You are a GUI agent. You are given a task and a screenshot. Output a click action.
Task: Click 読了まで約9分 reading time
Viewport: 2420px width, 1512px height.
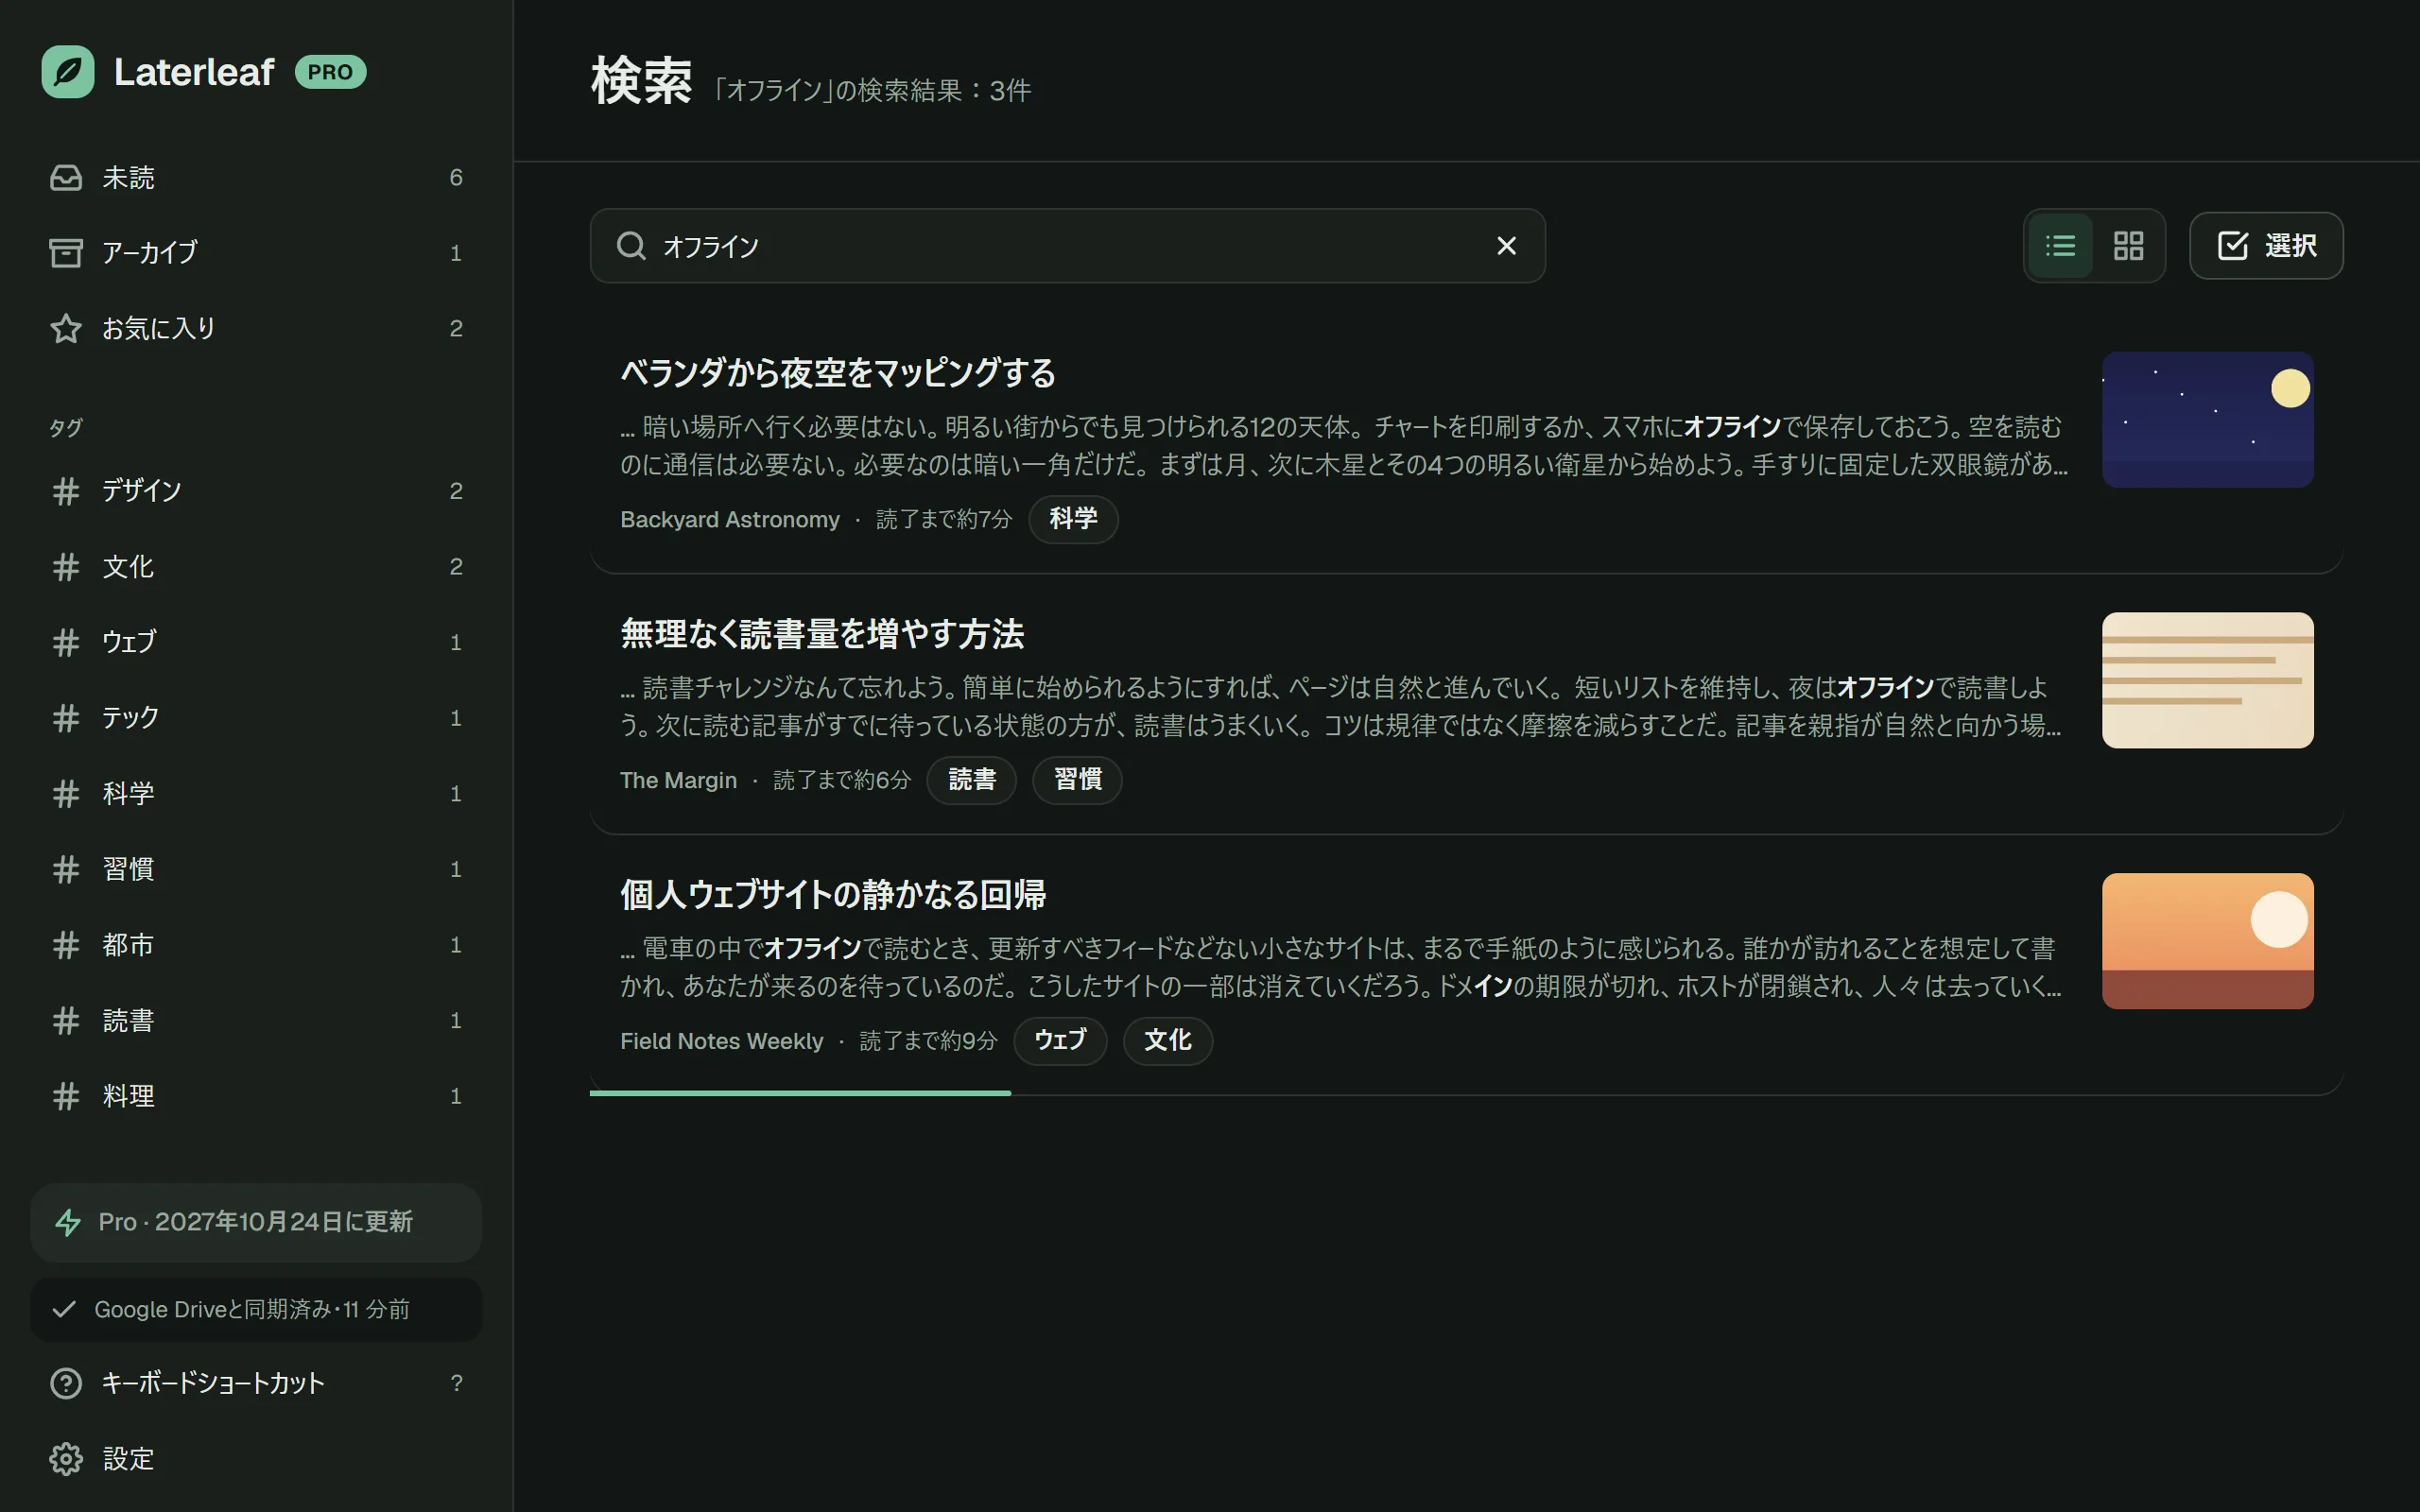click(x=928, y=1042)
